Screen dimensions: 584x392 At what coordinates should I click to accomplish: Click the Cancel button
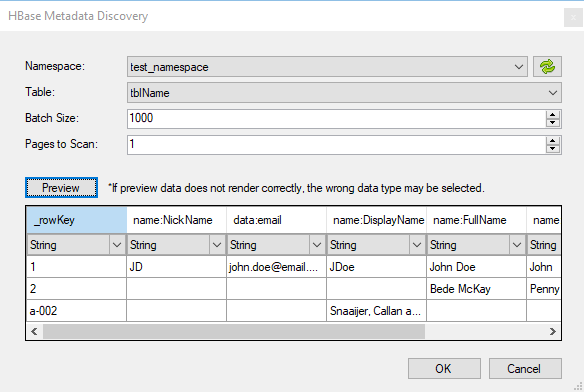(x=525, y=369)
